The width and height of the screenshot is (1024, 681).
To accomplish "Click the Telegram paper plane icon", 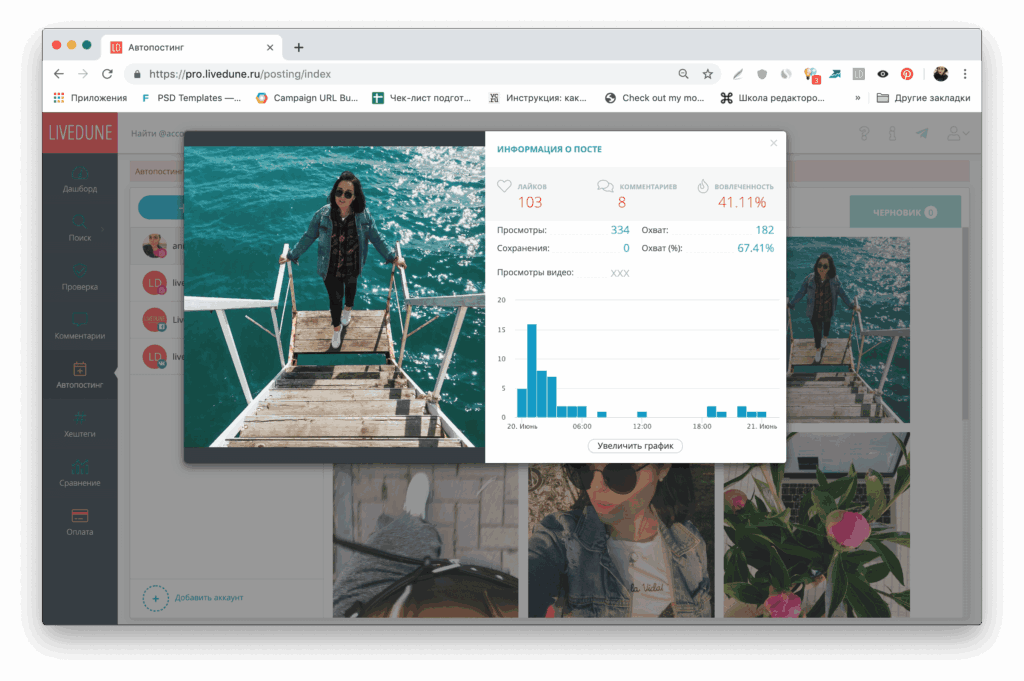I will pyautogui.click(x=921, y=134).
